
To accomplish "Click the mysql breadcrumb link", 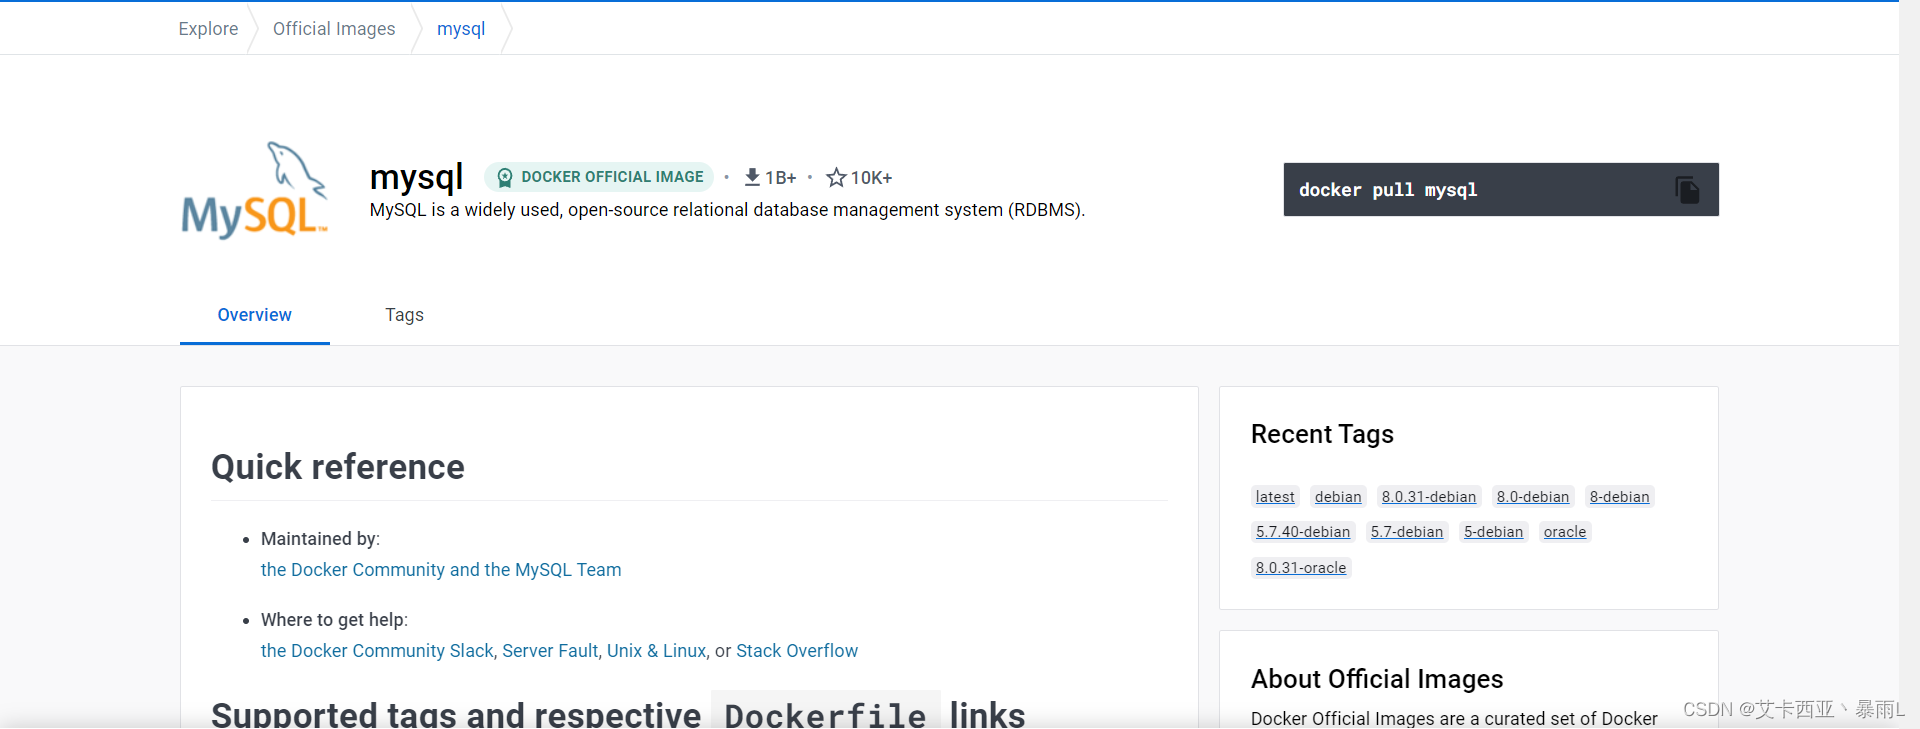I will pos(461,29).
